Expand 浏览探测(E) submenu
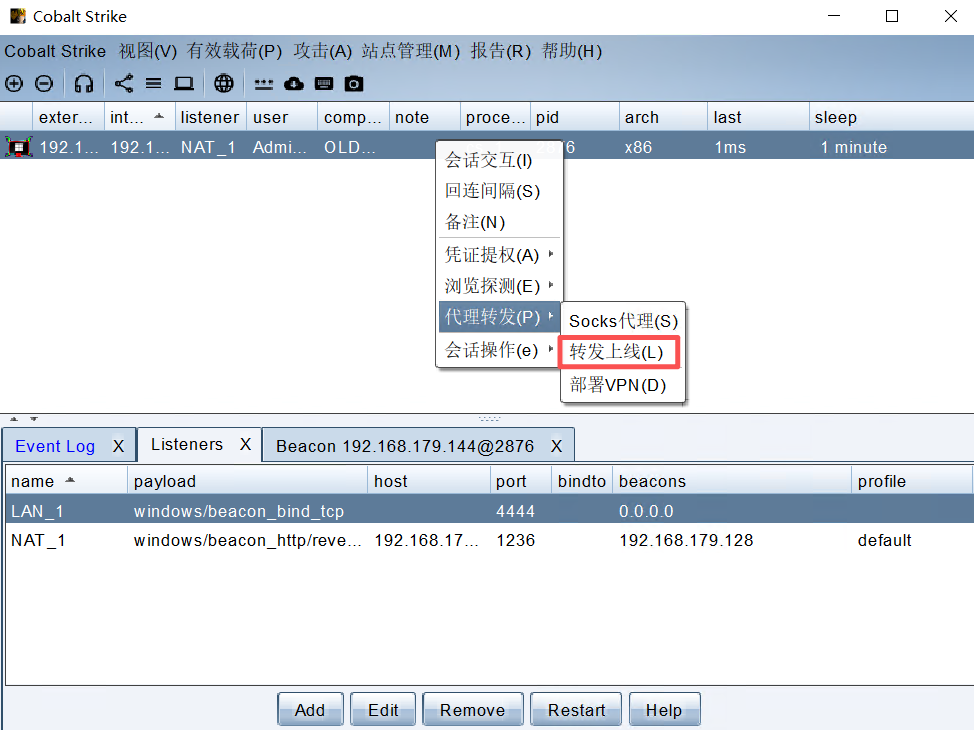This screenshot has width=974, height=730. (499, 286)
